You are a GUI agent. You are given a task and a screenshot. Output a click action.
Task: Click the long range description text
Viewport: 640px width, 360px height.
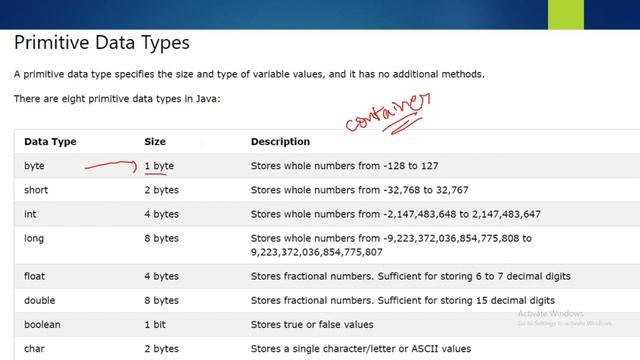click(x=391, y=245)
